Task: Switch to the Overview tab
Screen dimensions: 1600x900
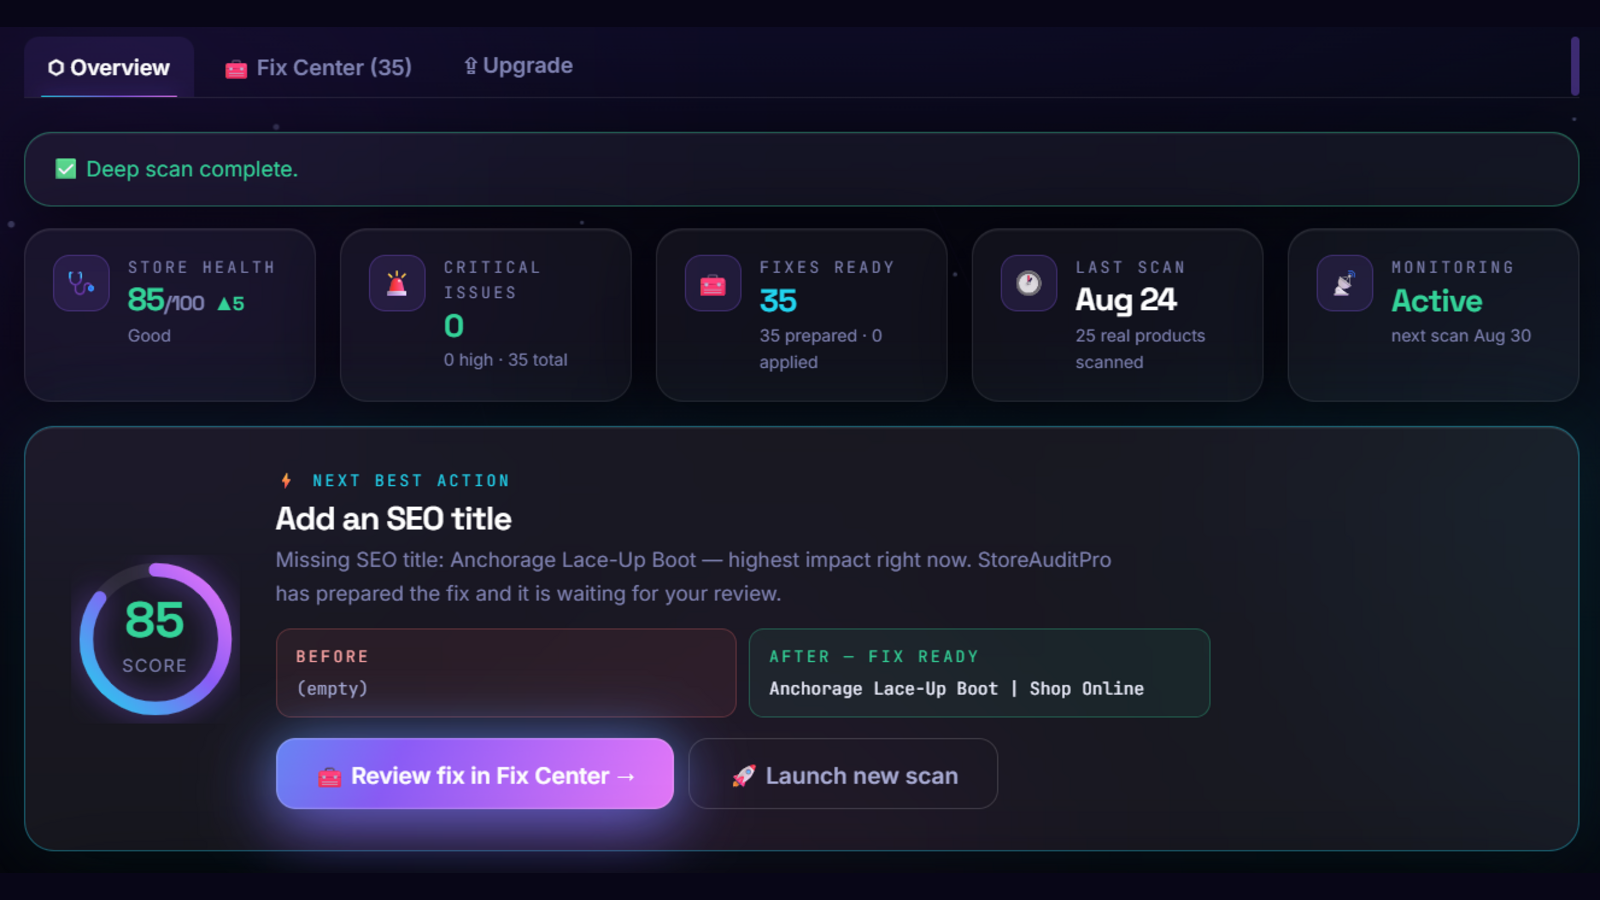Action: [x=109, y=67]
